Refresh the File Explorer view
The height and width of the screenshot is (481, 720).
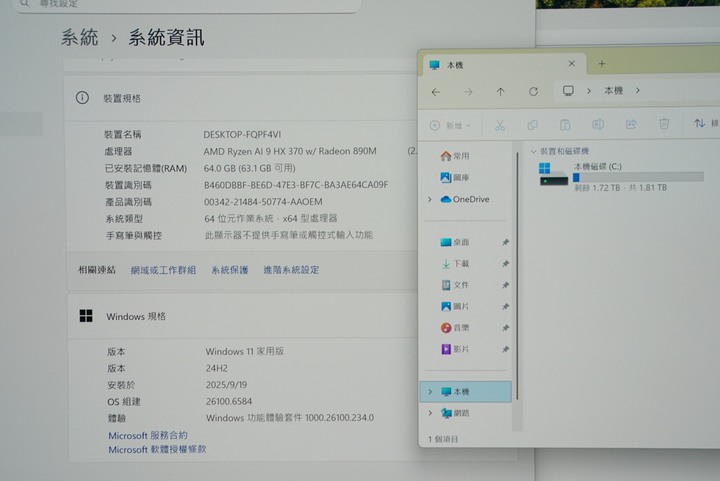[x=533, y=91]
